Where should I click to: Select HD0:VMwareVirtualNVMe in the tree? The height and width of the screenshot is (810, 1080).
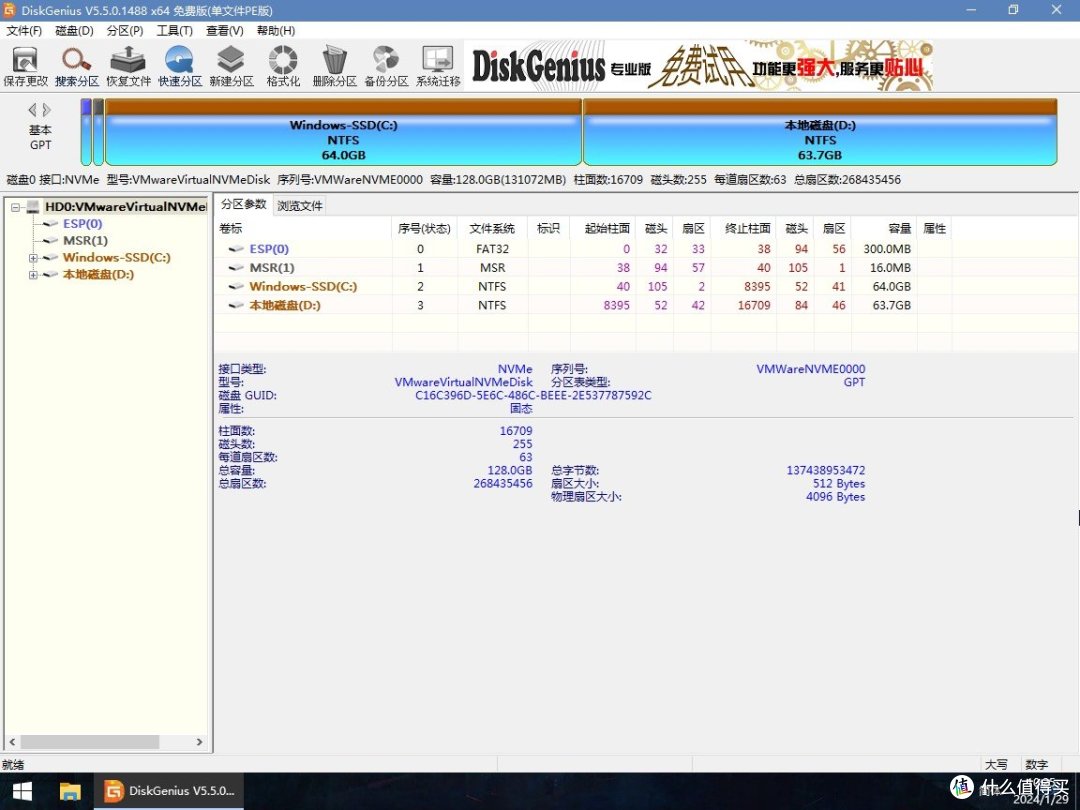pos(125,207)
